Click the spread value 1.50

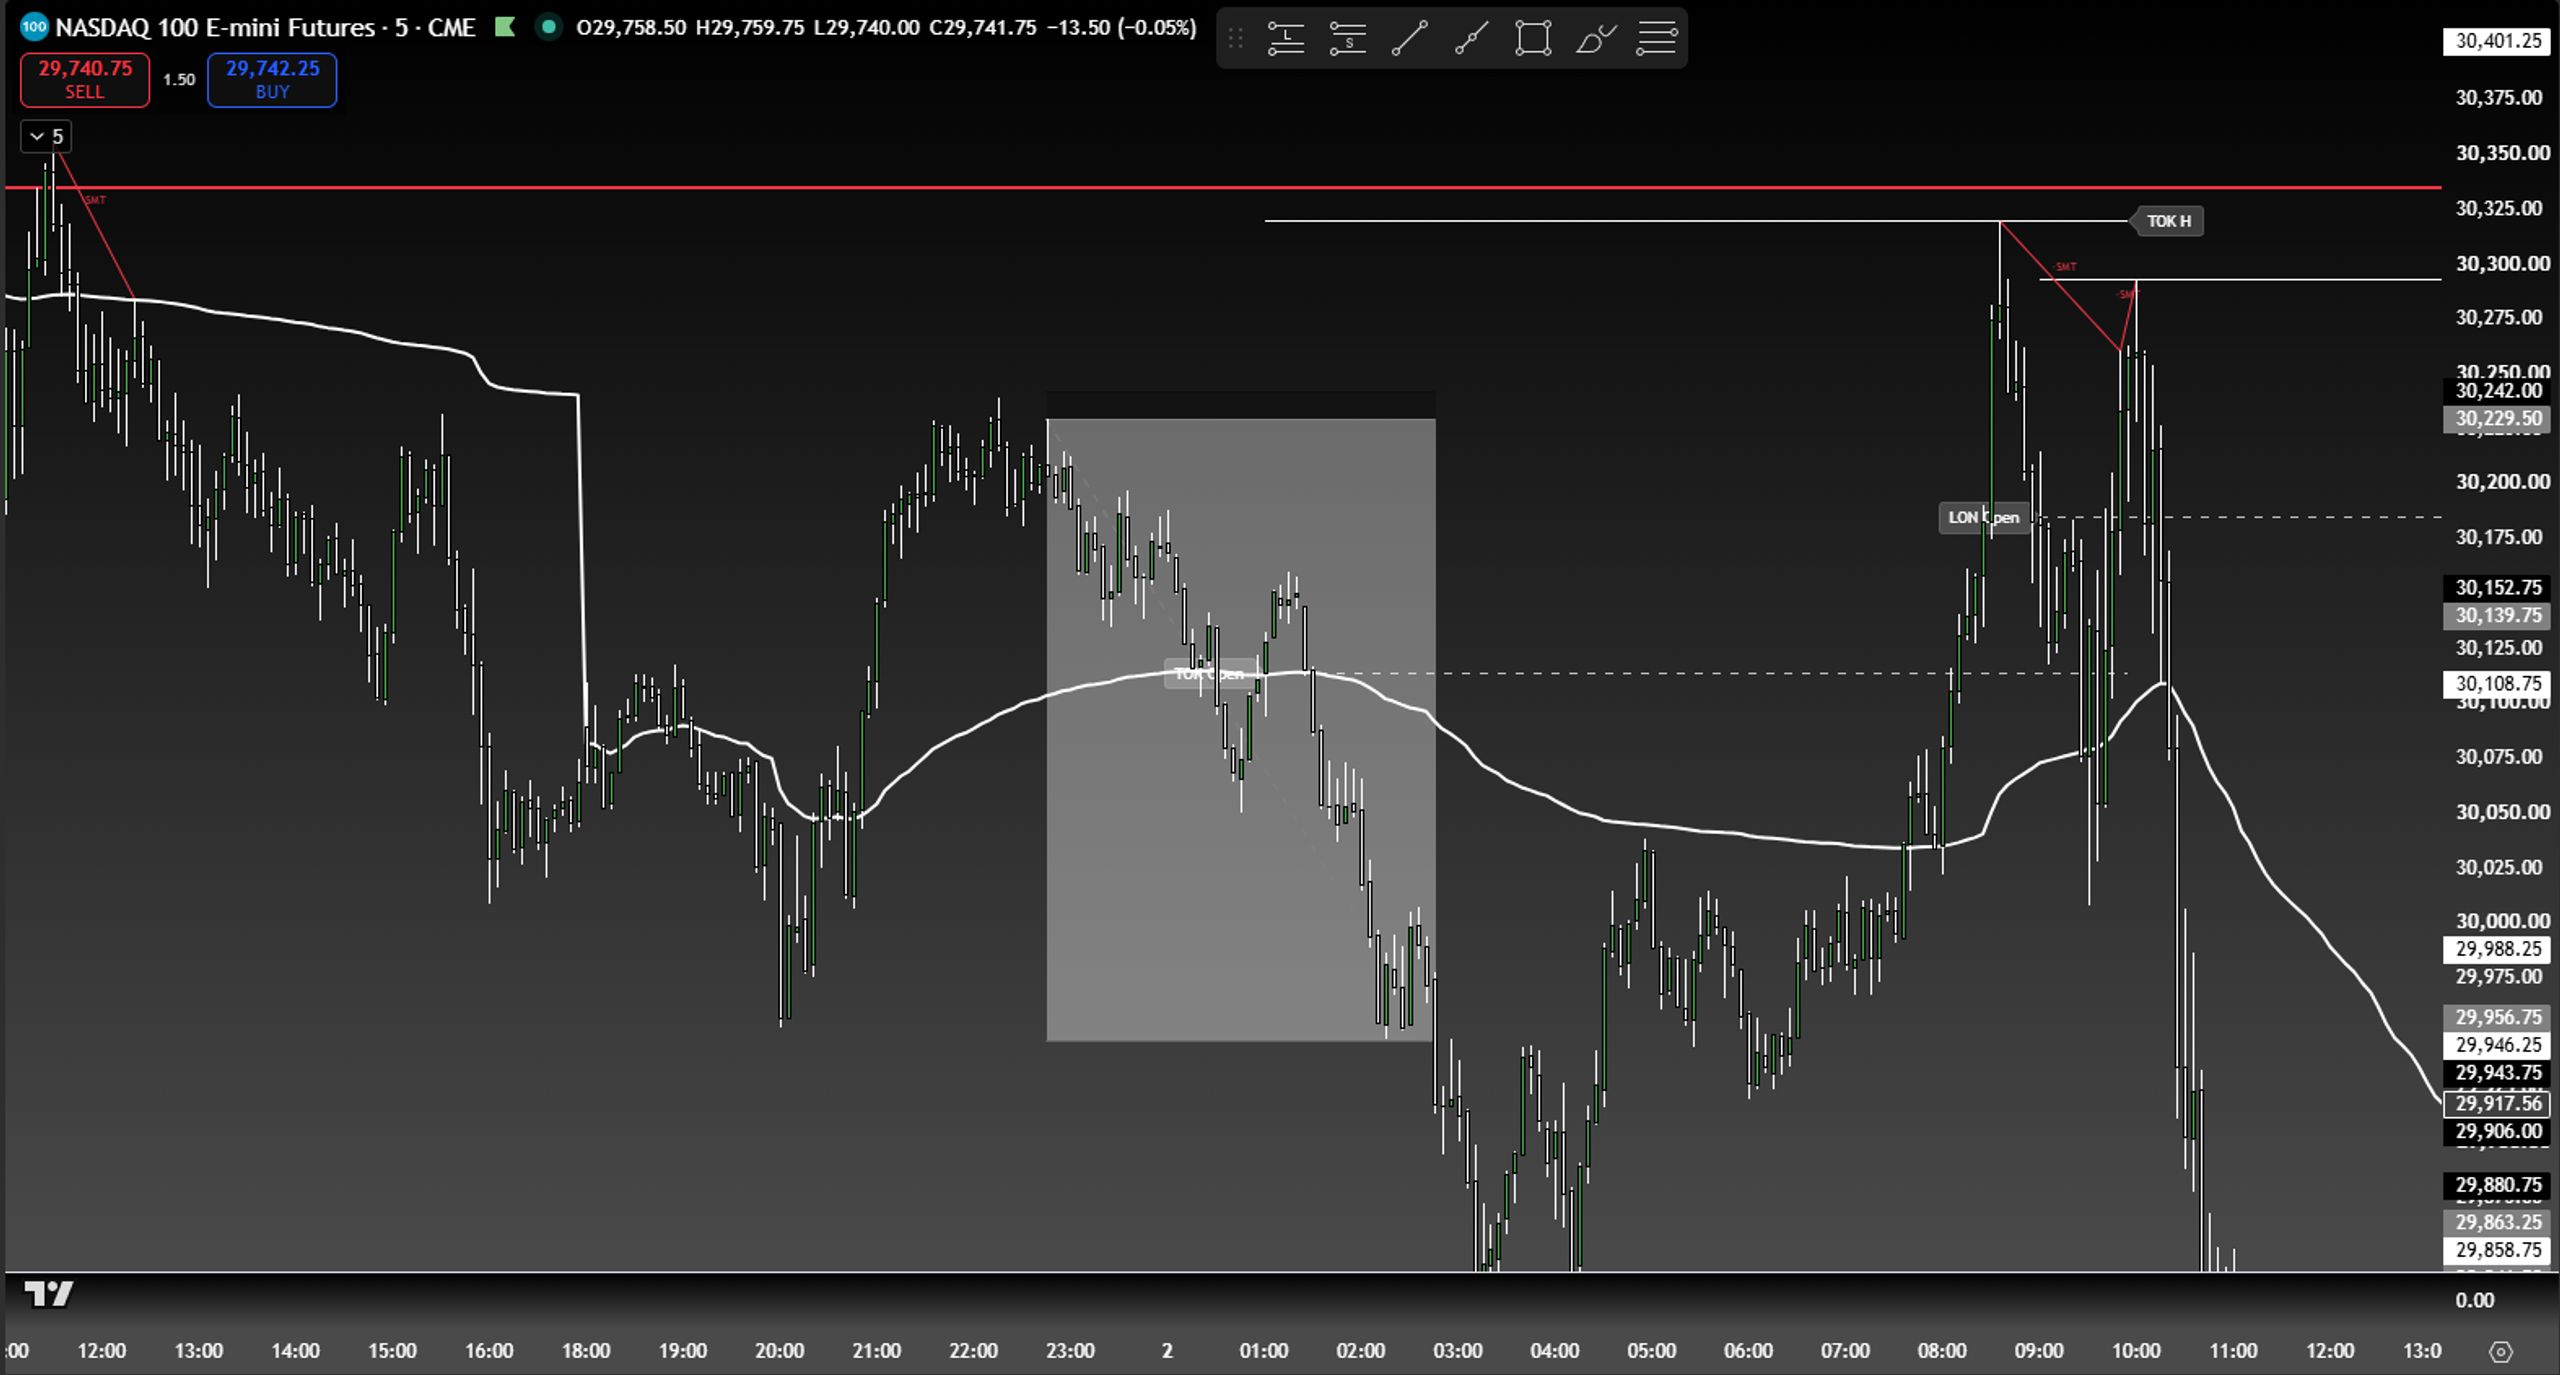click(x=179, y=80)
